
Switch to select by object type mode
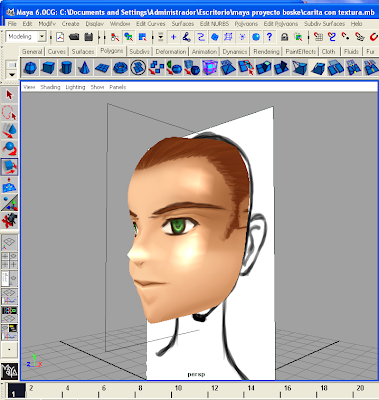[129, 37]
